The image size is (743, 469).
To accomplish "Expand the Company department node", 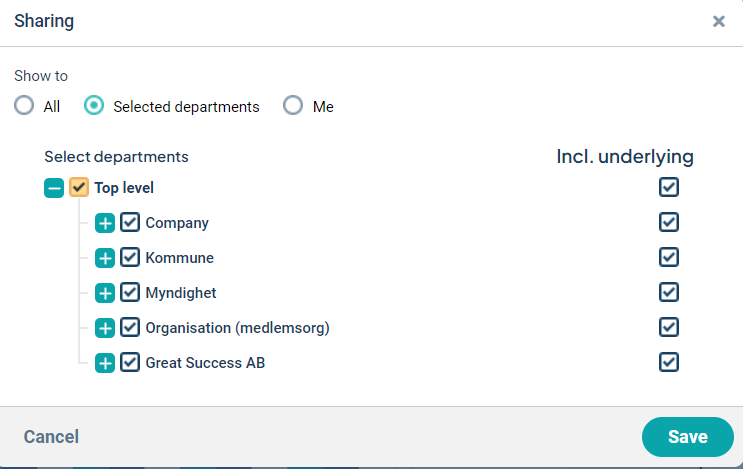I will (105, 223).
